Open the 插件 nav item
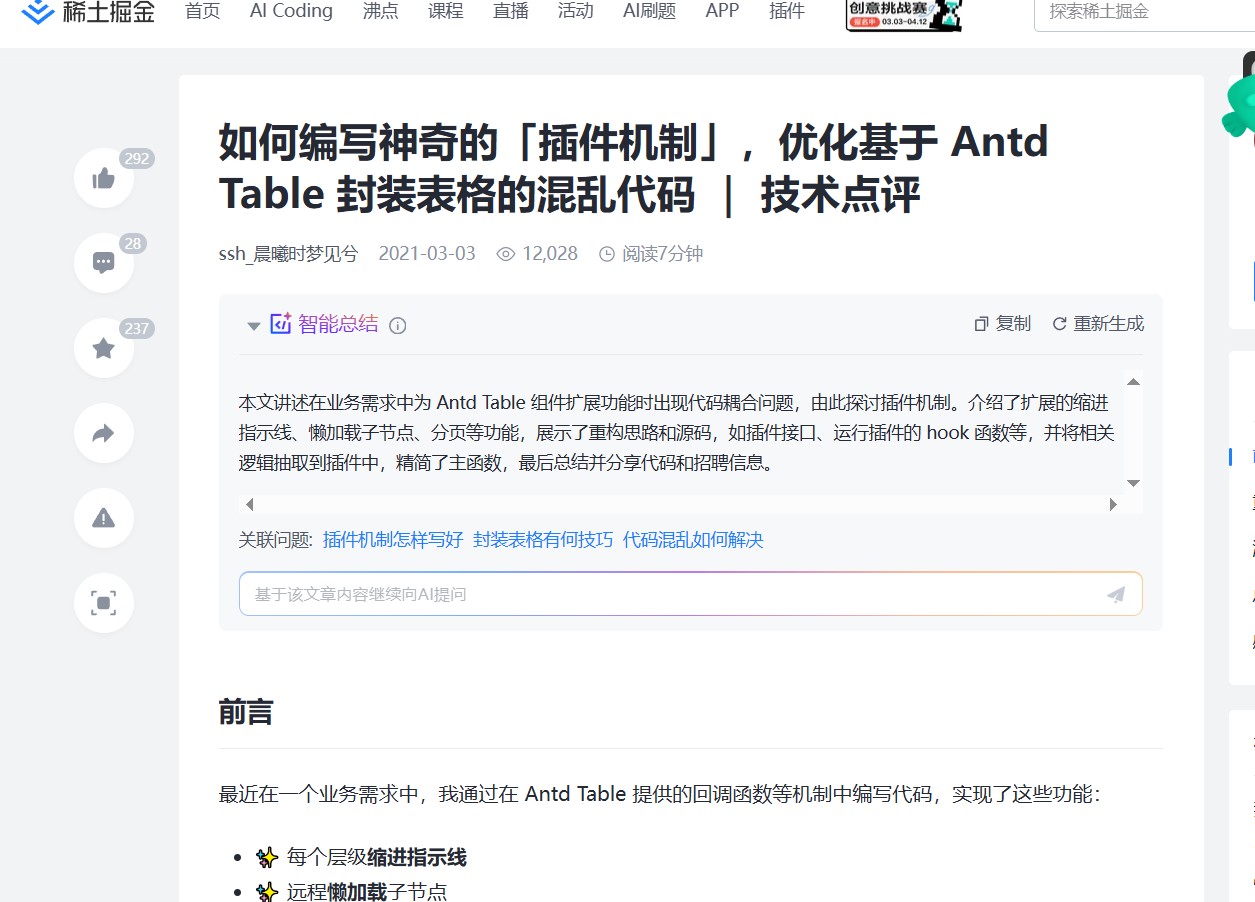The width and height of the screenshot is (1255, 902). [x=787, y=11]
